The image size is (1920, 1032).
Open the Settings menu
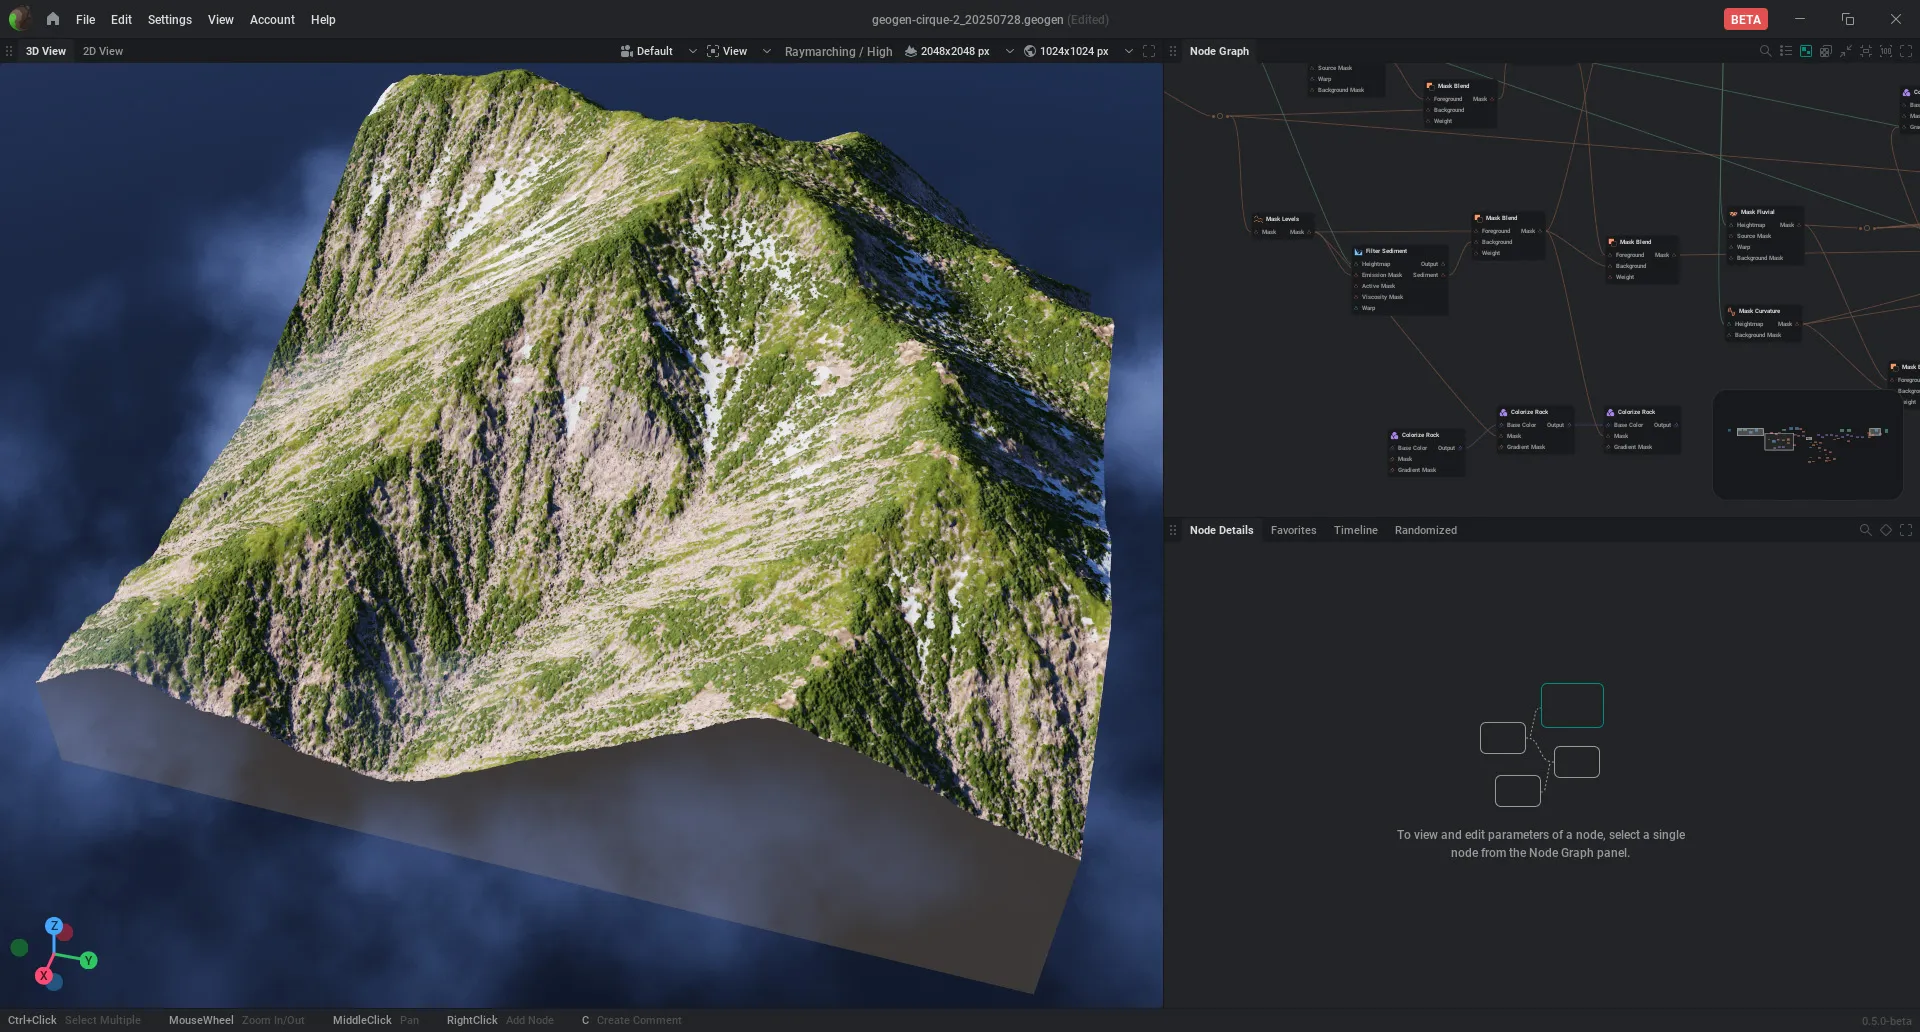coord(169,19)
